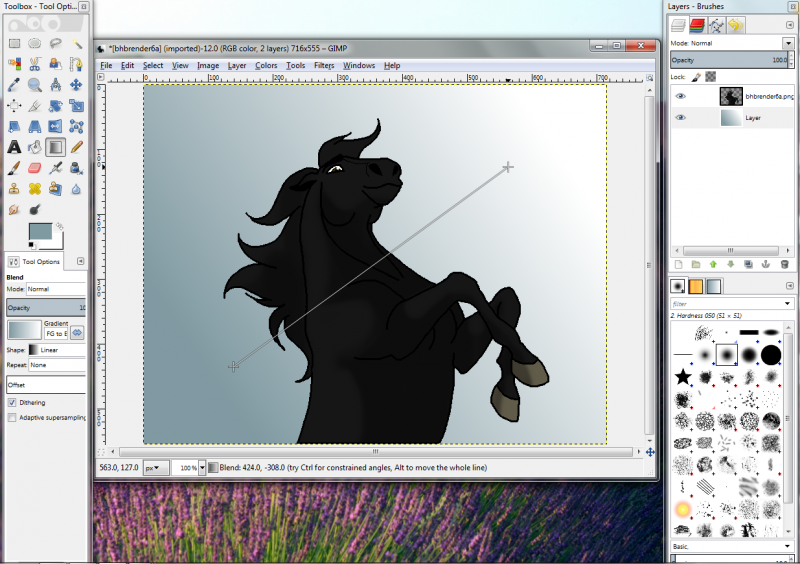This screenshot has width=800, height=564.
Task: Choose the Scale tool
Action: tap(77, 106)
